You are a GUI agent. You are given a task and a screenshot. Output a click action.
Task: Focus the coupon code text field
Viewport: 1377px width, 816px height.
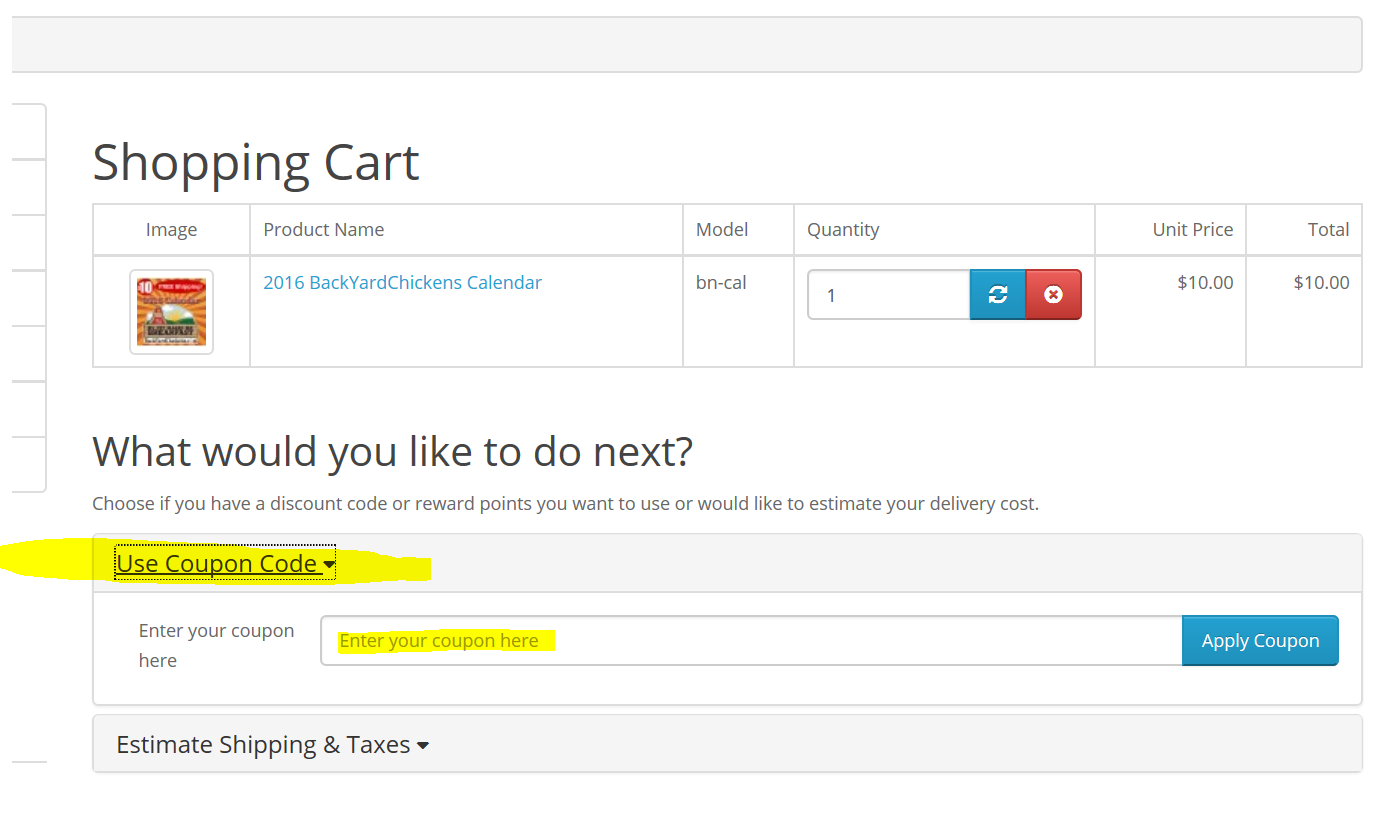(750, 641)
